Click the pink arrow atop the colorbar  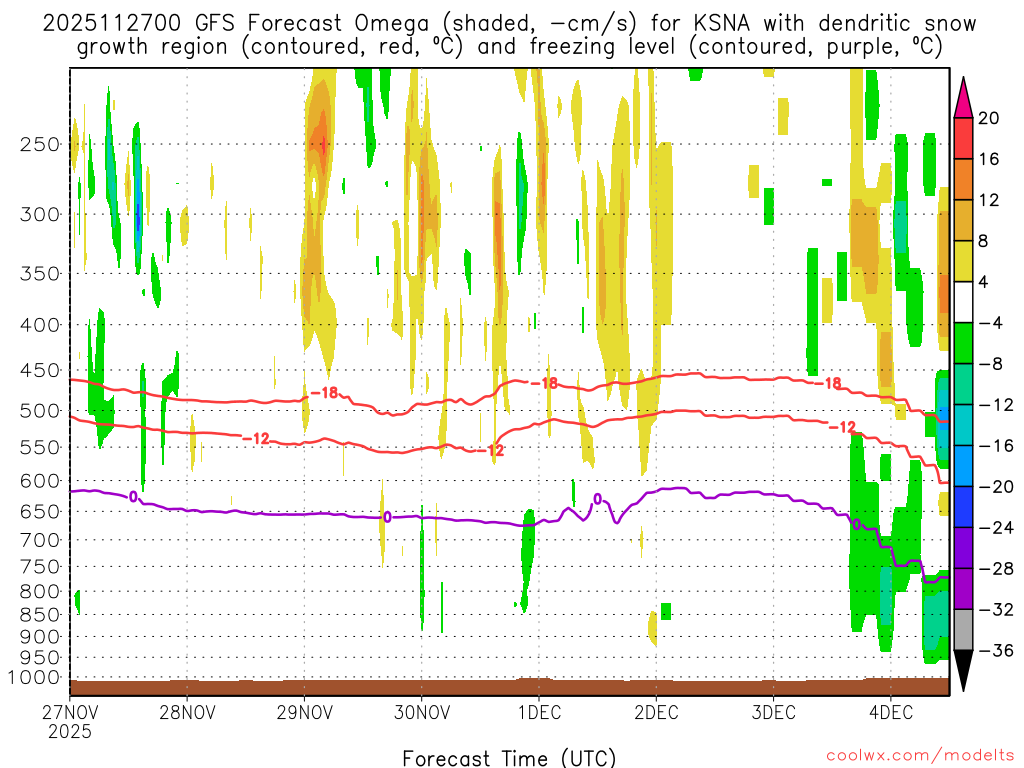[x=963, y=98]
